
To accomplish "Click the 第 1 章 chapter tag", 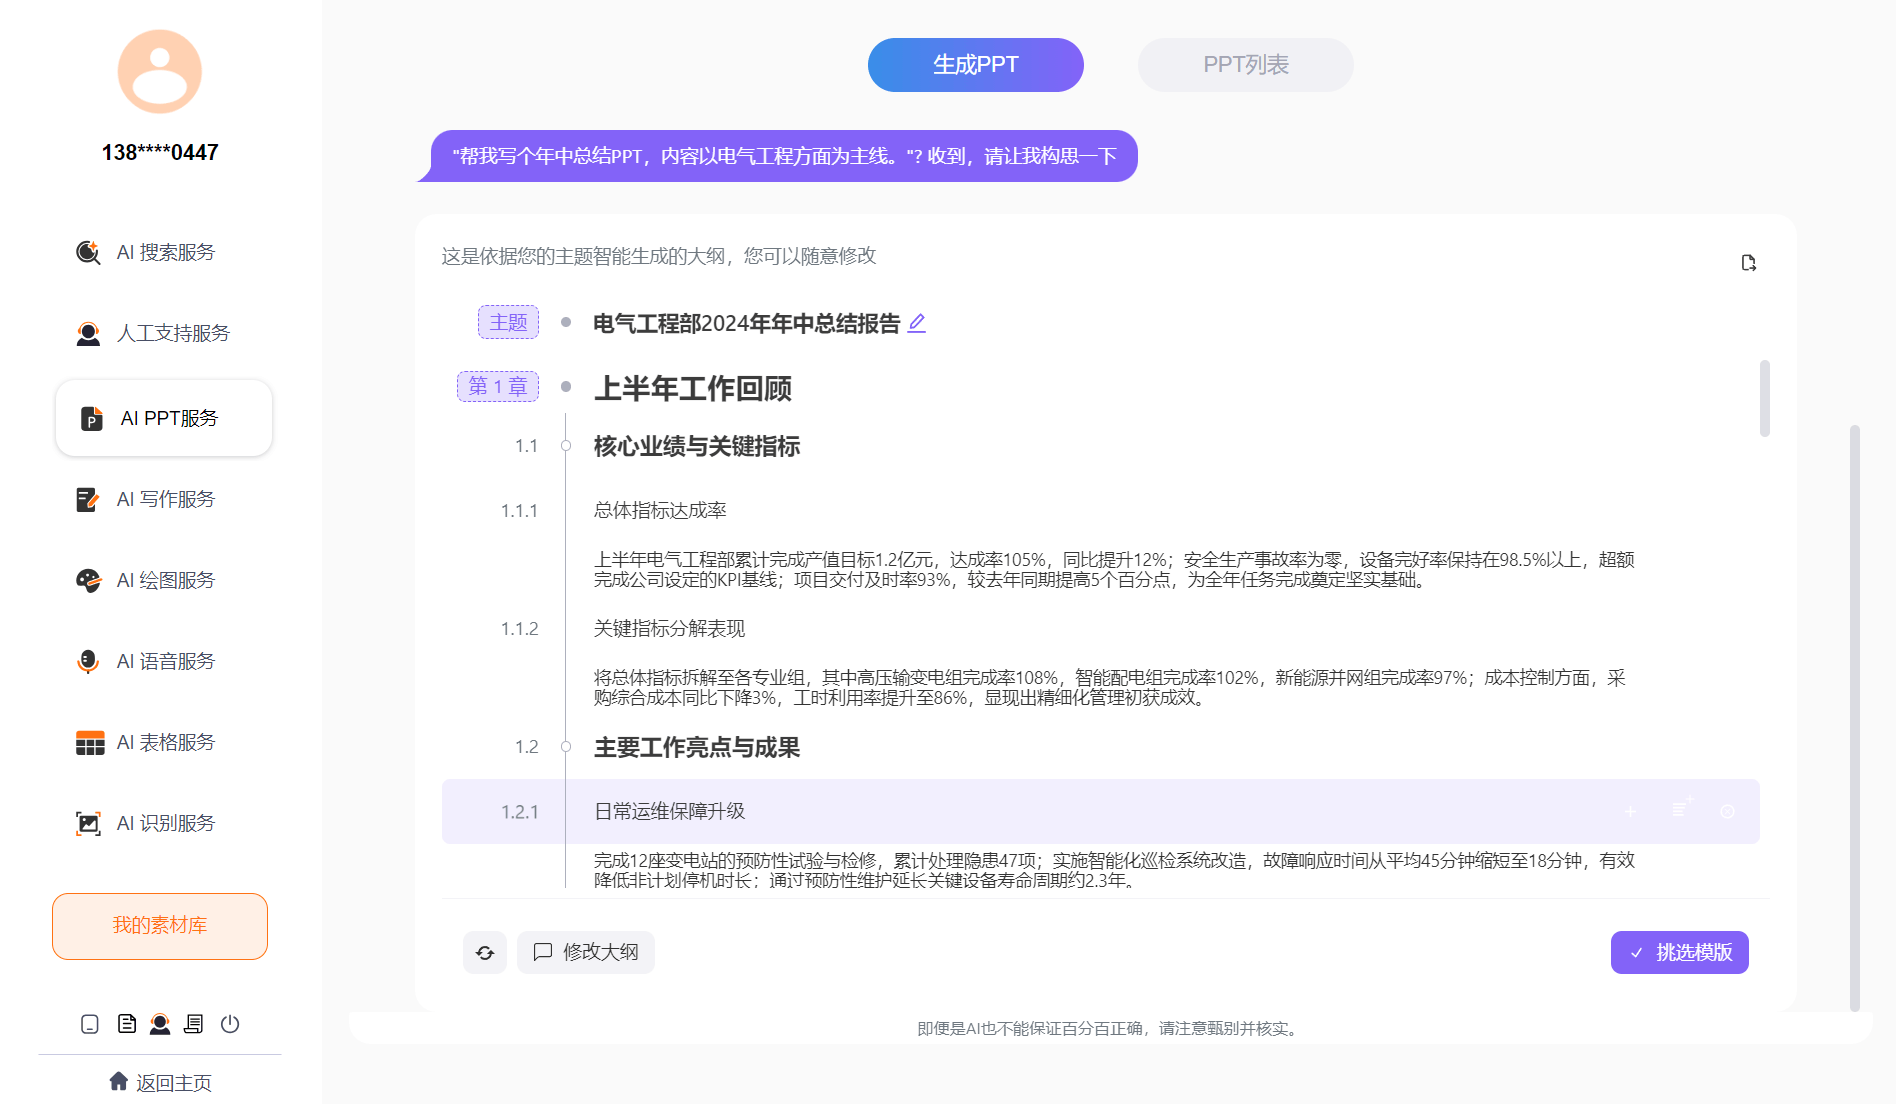I will (498, 386).
